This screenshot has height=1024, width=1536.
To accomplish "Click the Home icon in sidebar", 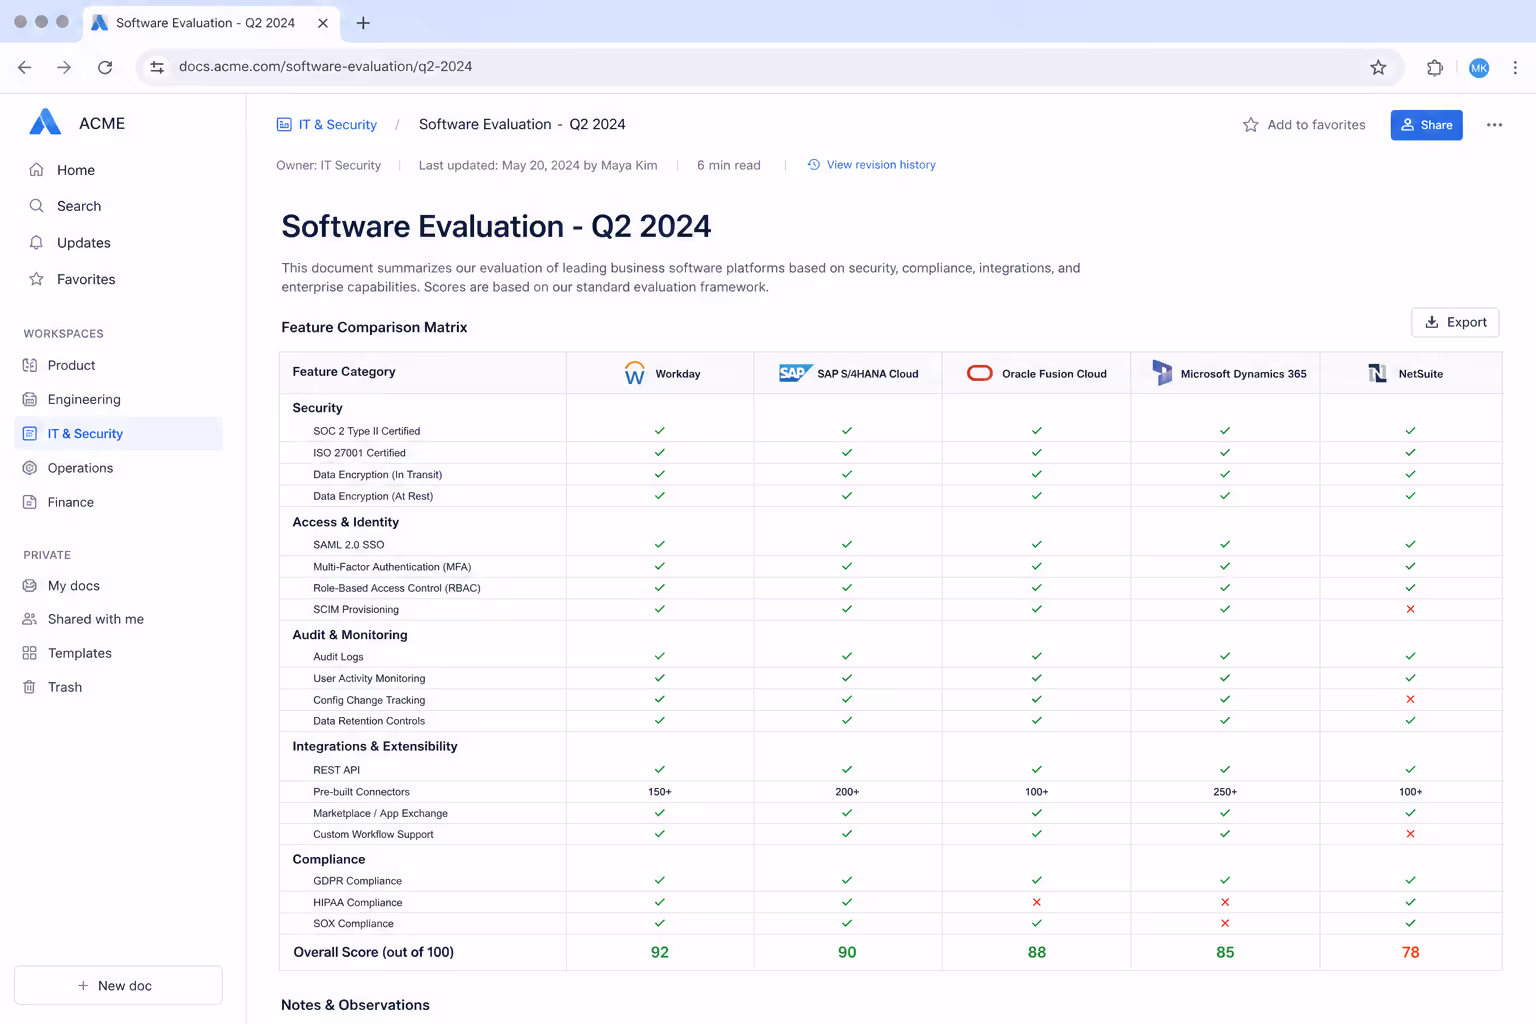I will point(36,170).
